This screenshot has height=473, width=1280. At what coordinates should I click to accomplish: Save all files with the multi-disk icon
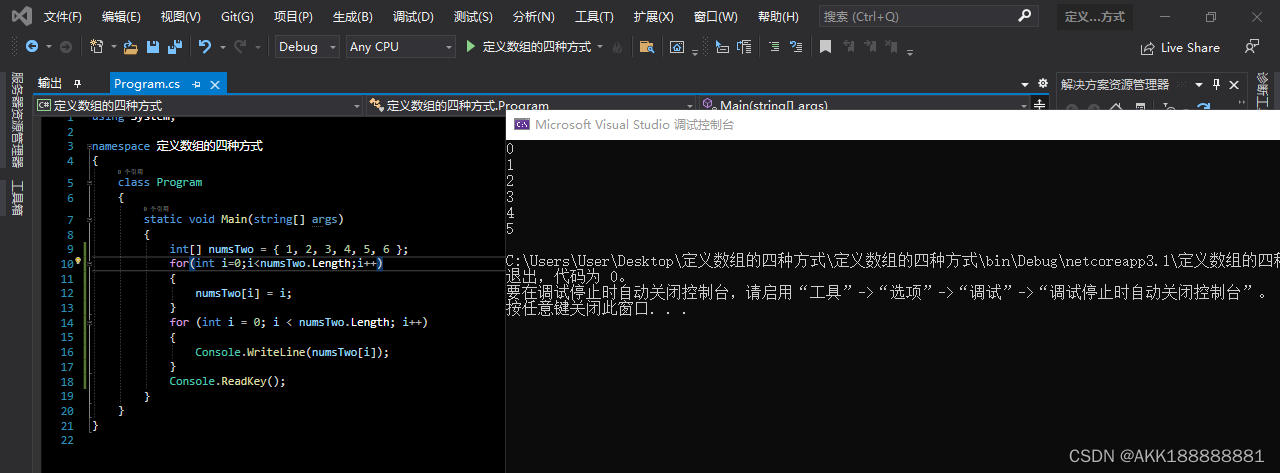point(175,47)
